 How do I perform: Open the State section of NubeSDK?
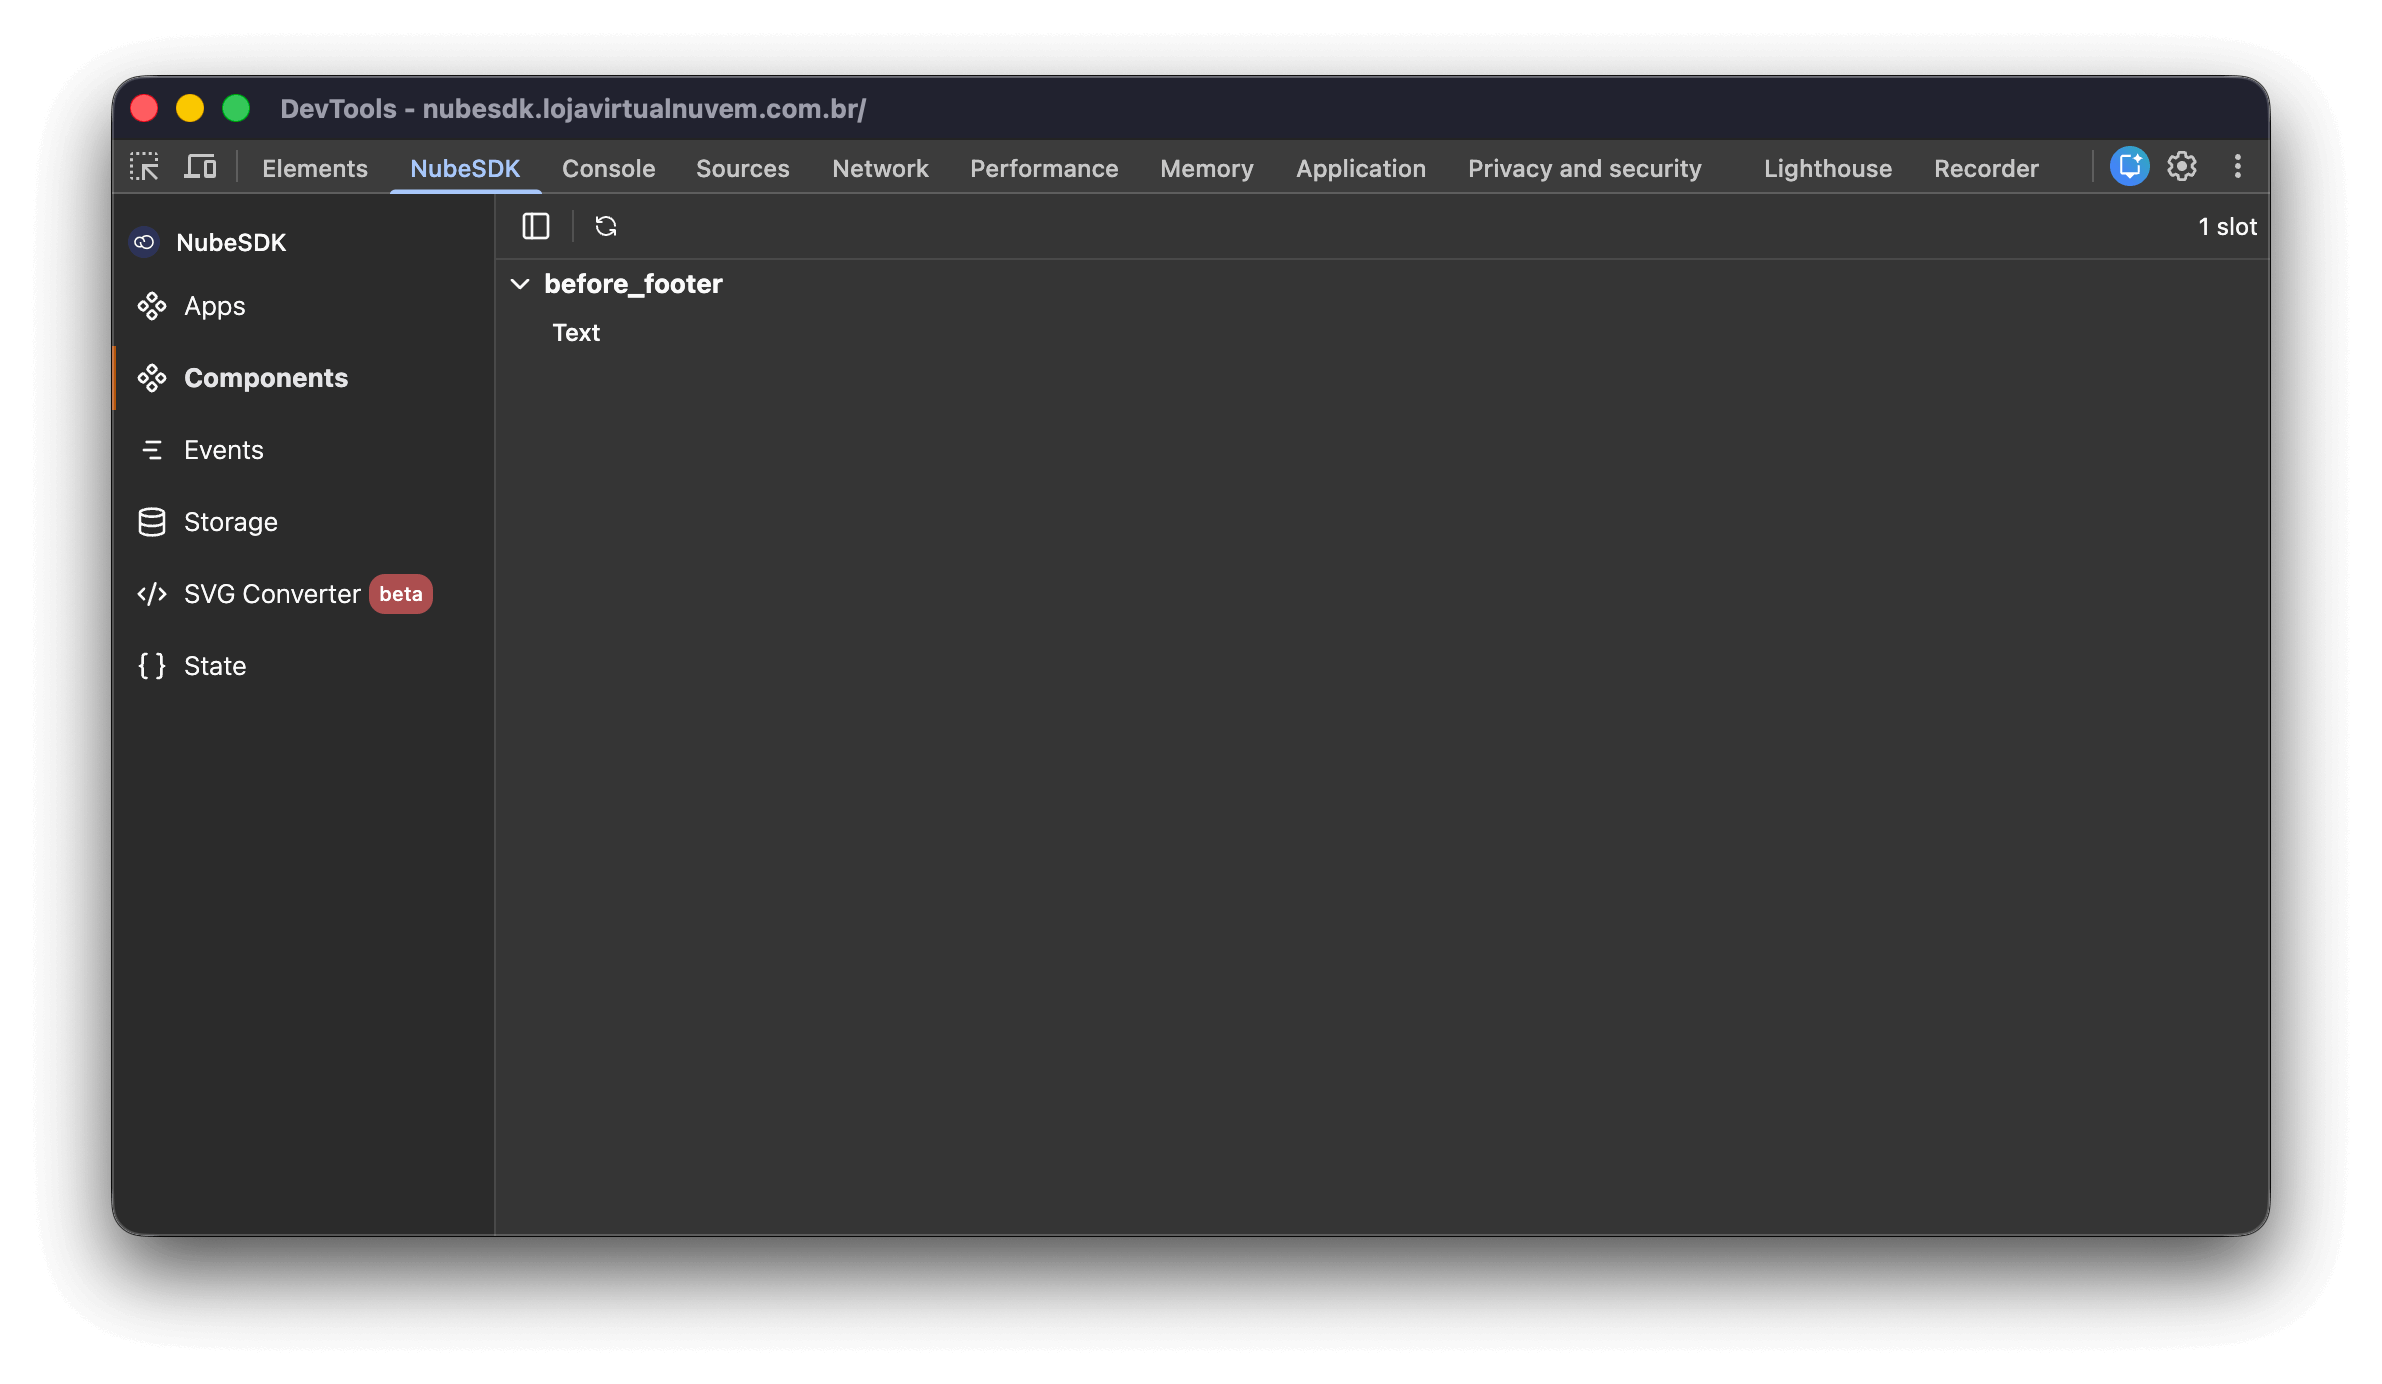(x=214, y=665)
